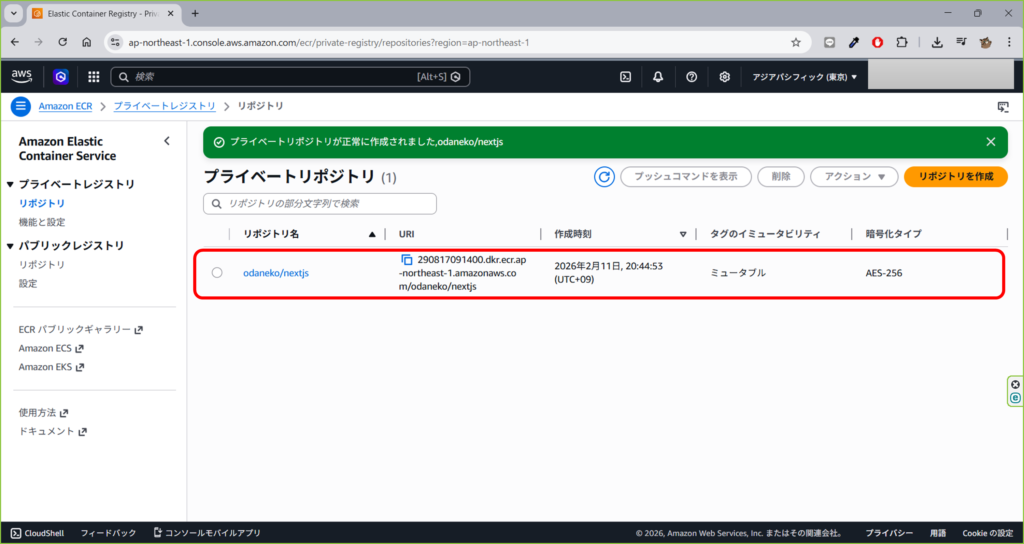Collapse the パブリックレジストリ sidebar section
1024x544 pixels.
[11, 246]
